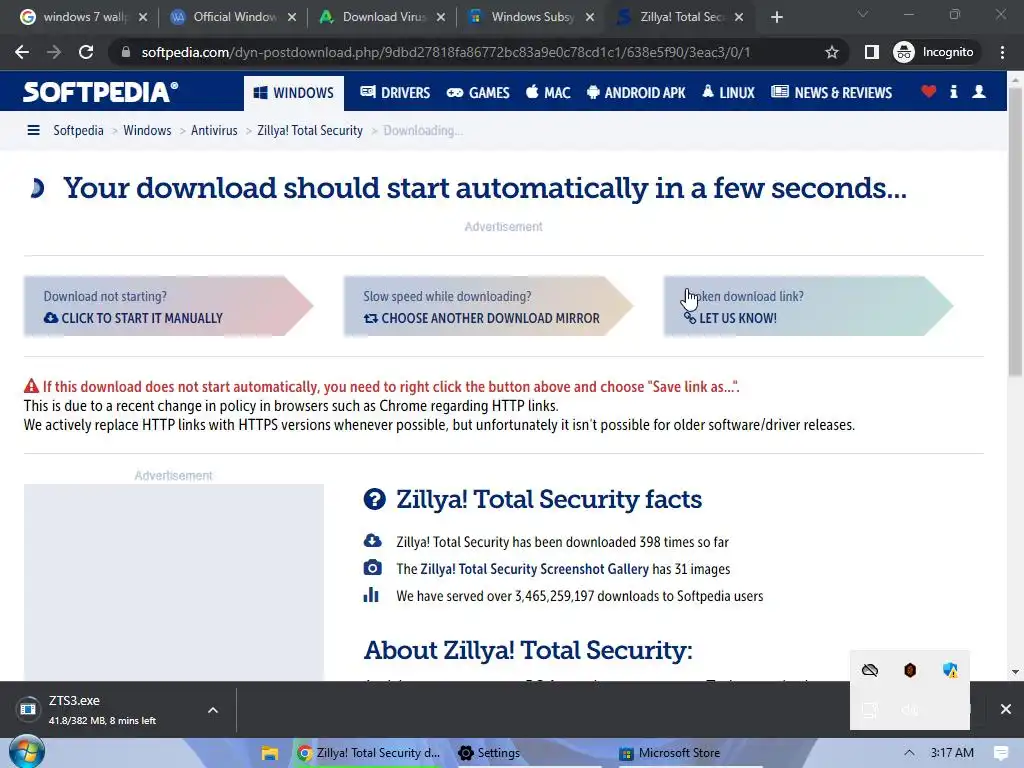Open Microsoft Store from taskbar
Image resolution: width=1024 pixels, height=768 pixels.
point(670,753)
